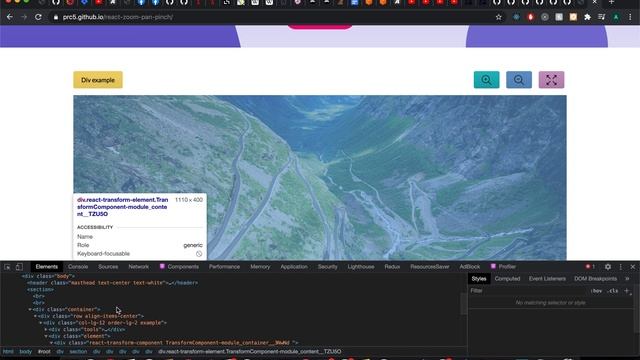Click the red error count indicator
The height and width of the screenshot is (360, 640).
590,267
